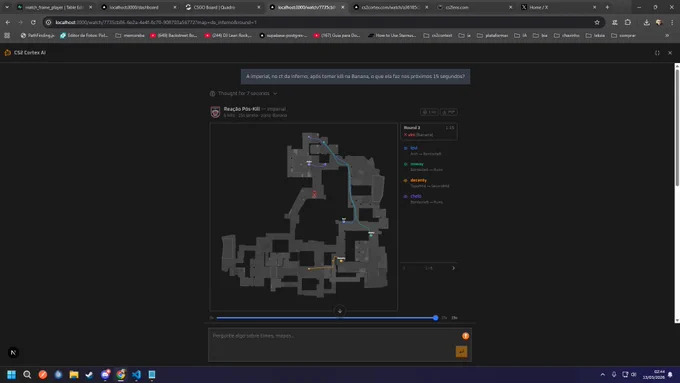Open Steam from the taskbar
The height and width of the screenshot is (383, 680).
click(89, 374)
